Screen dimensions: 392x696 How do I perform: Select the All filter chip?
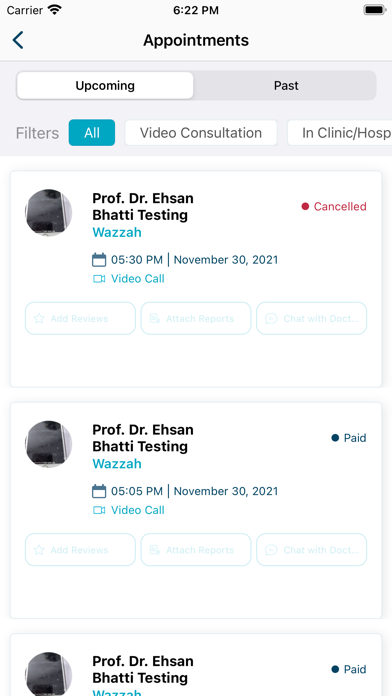[92, 133]
